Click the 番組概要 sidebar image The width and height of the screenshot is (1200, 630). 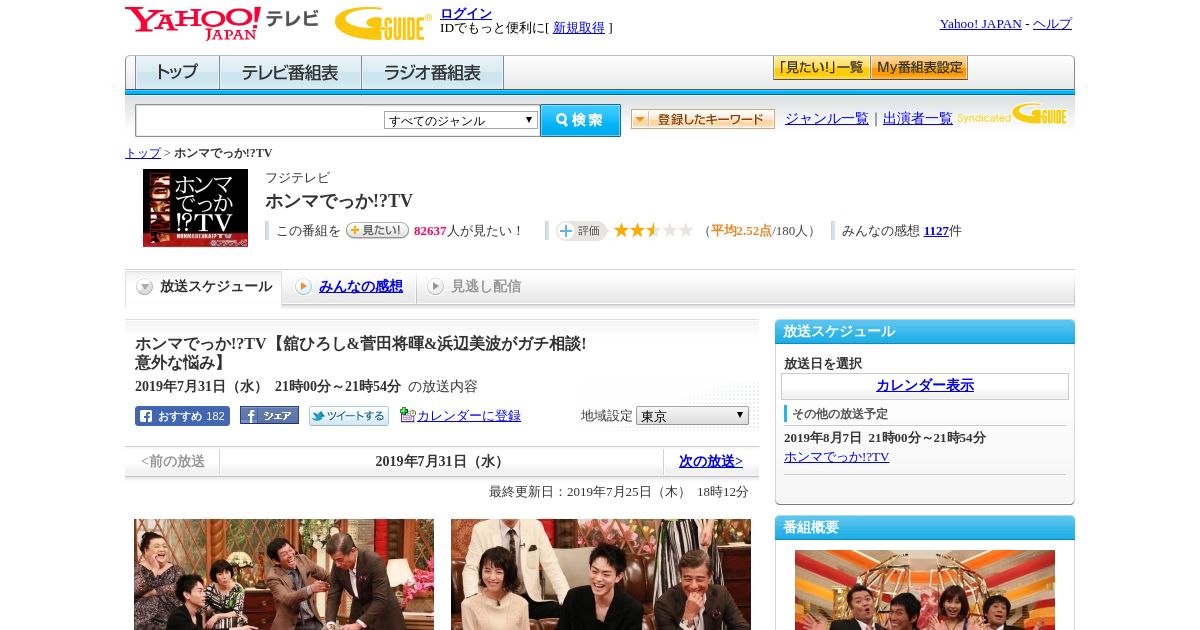(925, 590)
